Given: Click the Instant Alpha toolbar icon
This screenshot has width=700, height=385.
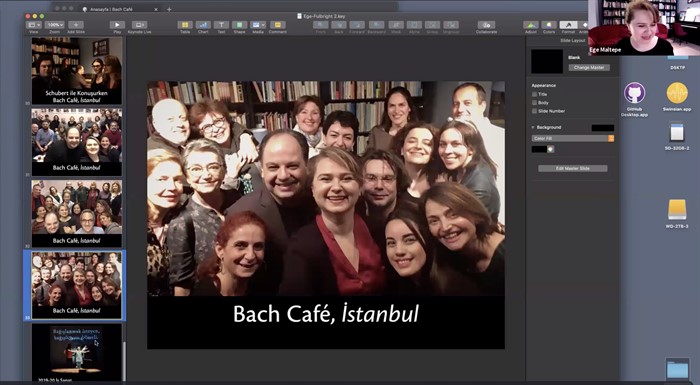Looking at the screenshot, I should click(414, 25).
